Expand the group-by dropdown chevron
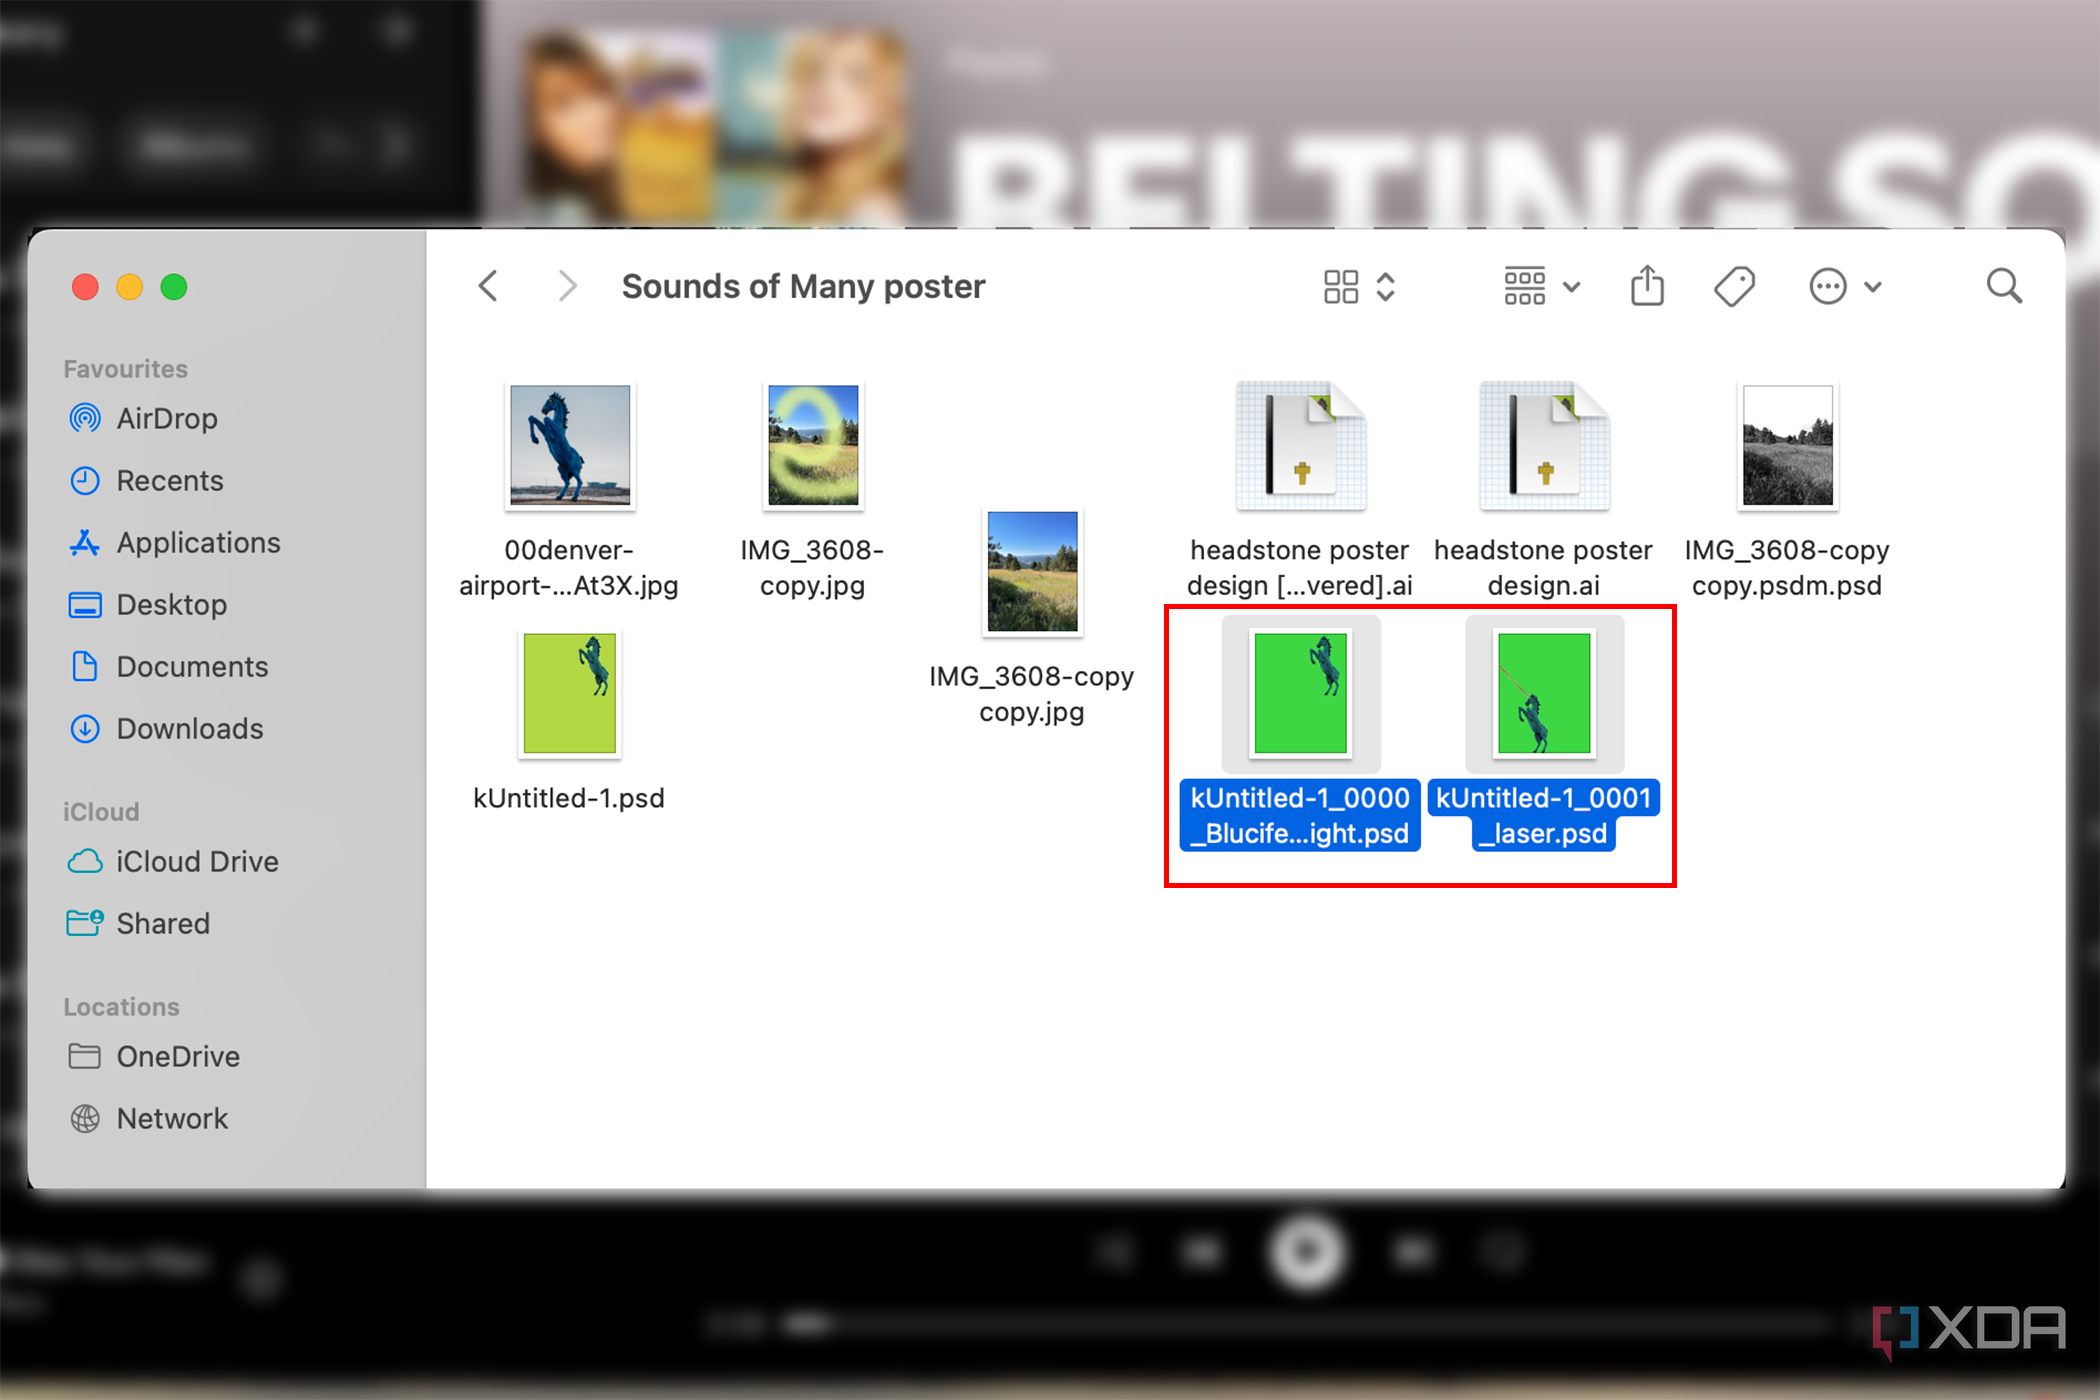The height and width of the screenshot is (1400, 2100). (x=1572, y=287)
